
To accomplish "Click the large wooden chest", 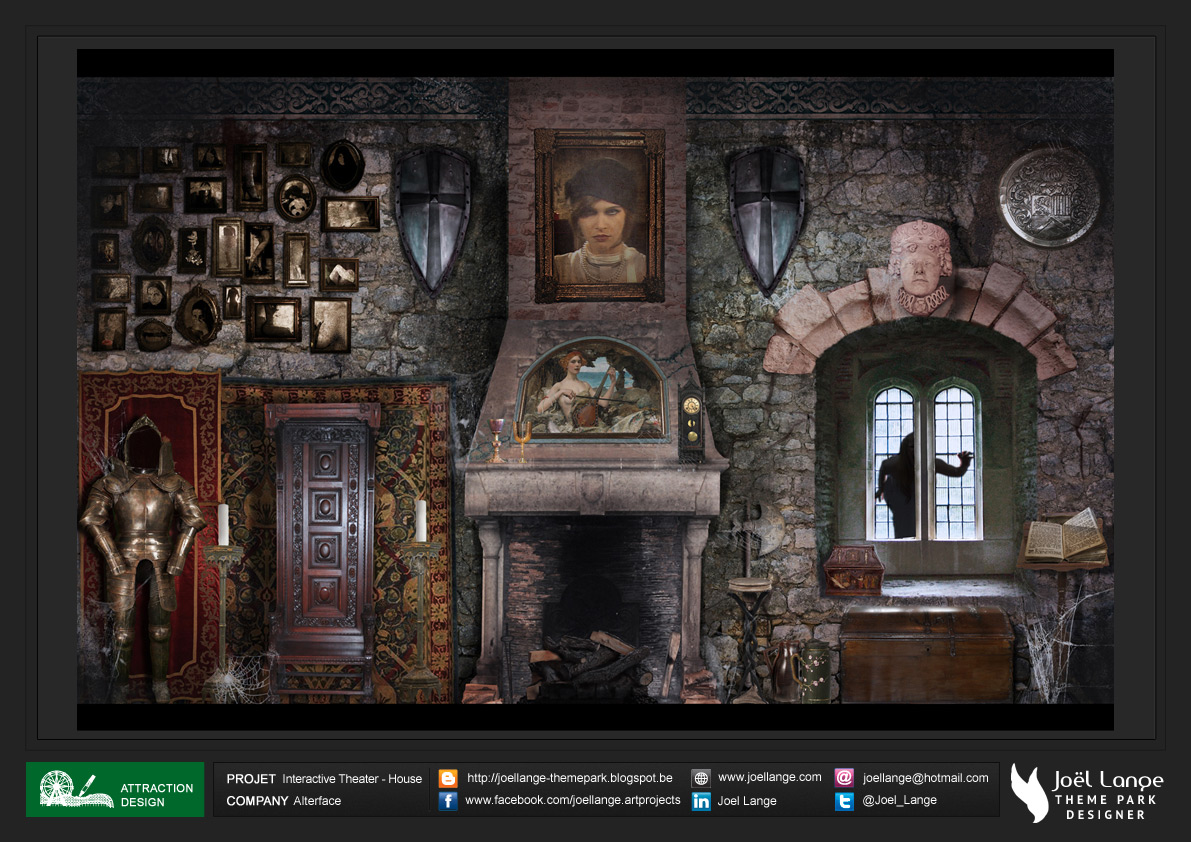I will [x=926, y=654].
